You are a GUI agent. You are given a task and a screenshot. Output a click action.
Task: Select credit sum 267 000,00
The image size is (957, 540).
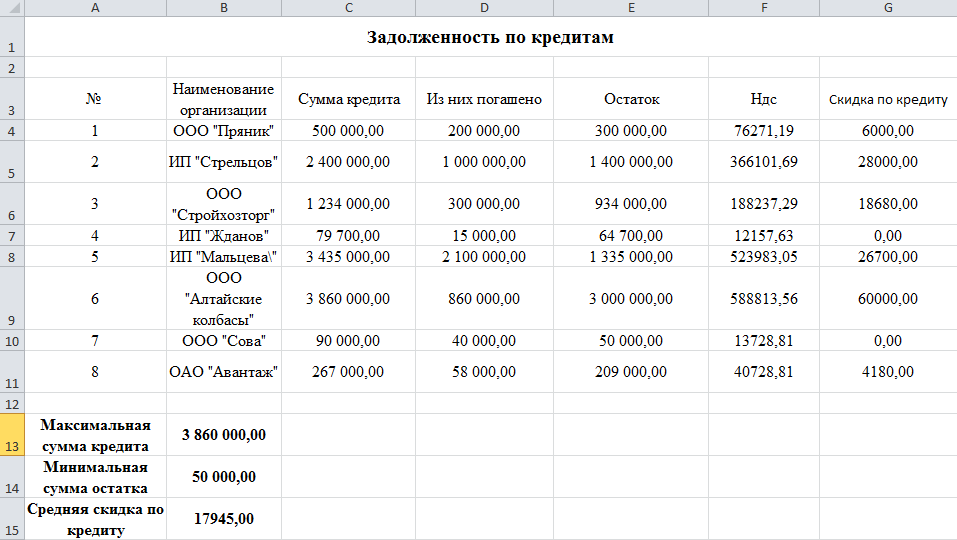pos(348,372)
